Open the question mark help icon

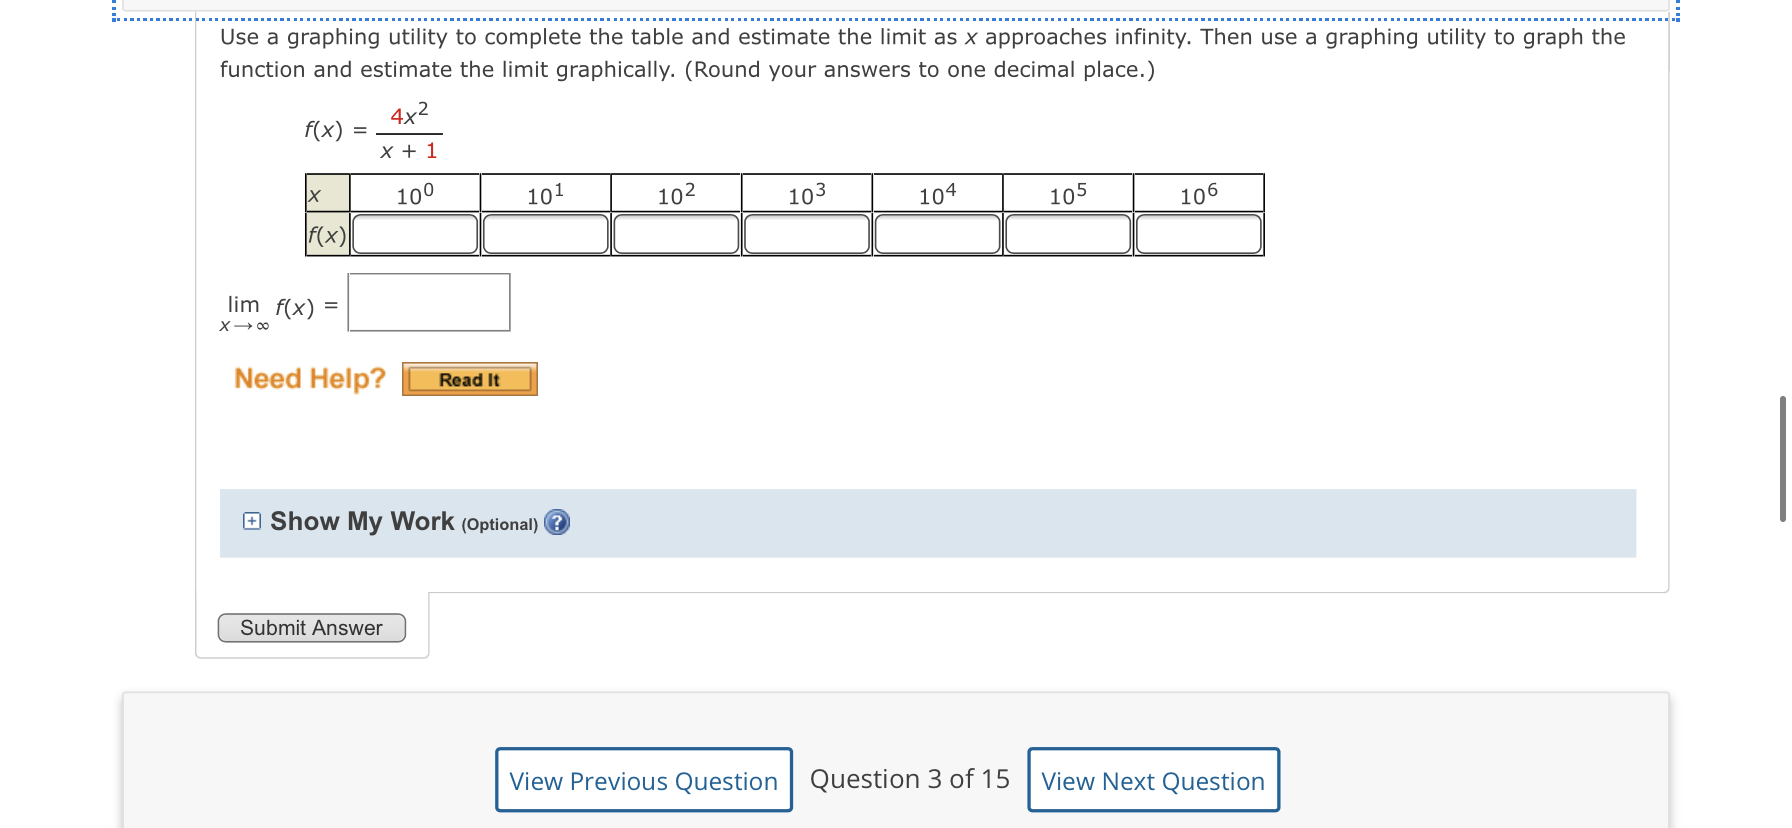[557, 523]
